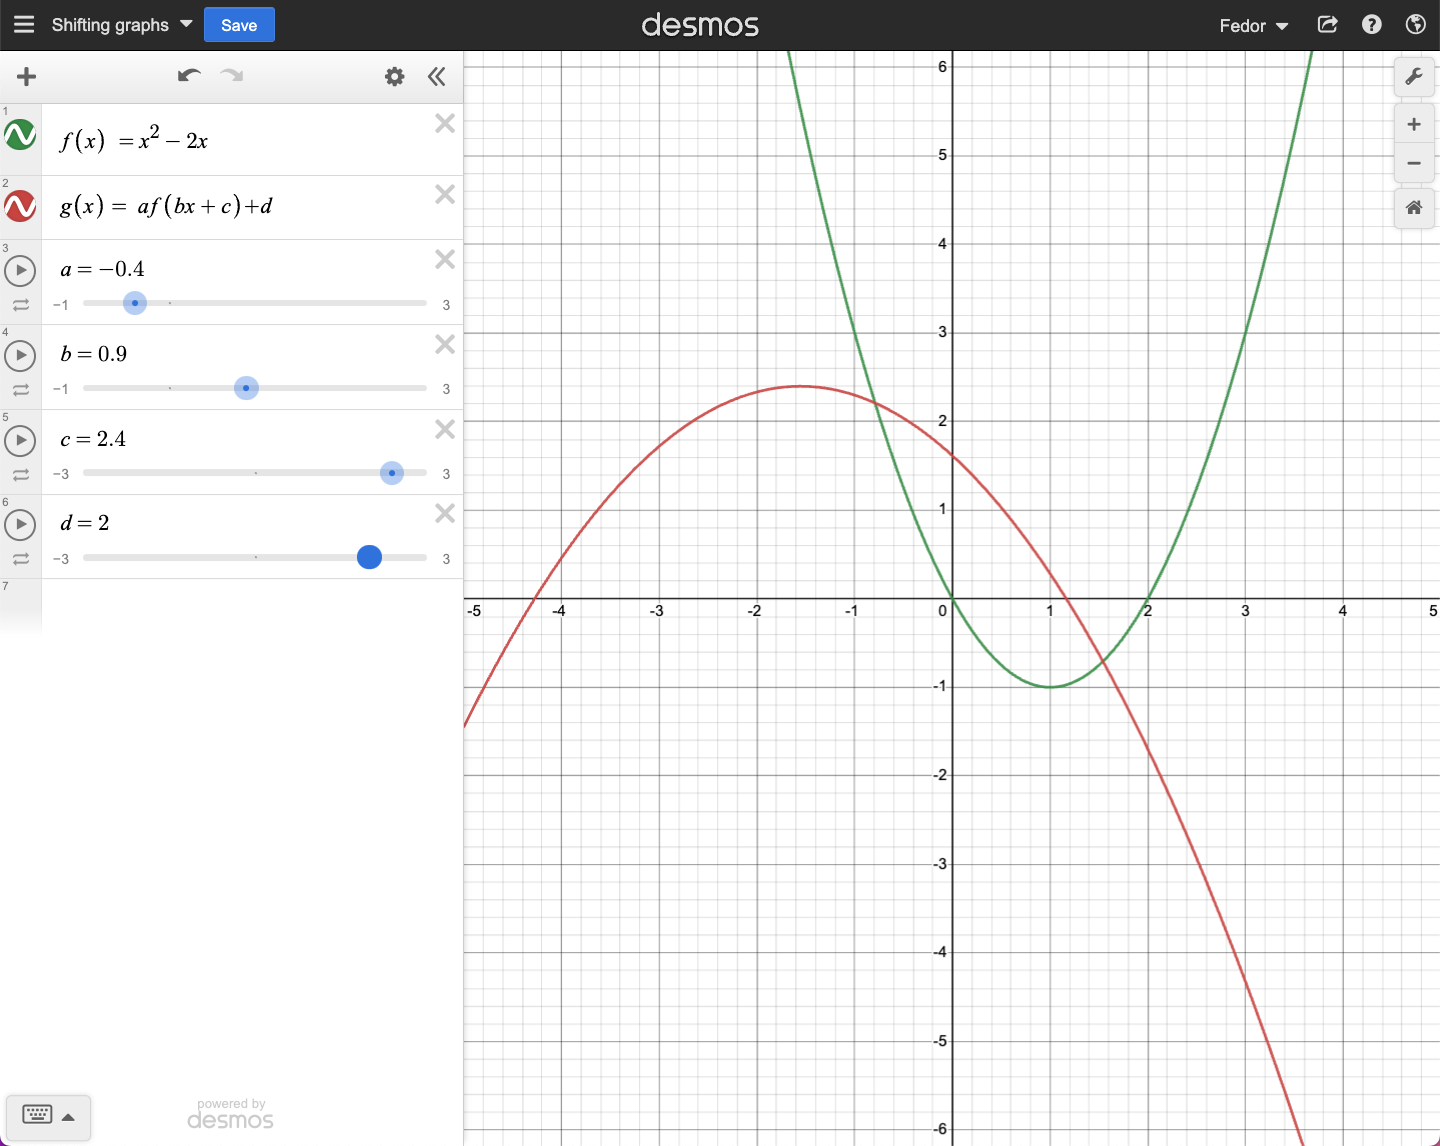Expand the add item plus menu
Viewport: 1440px width, 1146px height.
pos(27,77)
